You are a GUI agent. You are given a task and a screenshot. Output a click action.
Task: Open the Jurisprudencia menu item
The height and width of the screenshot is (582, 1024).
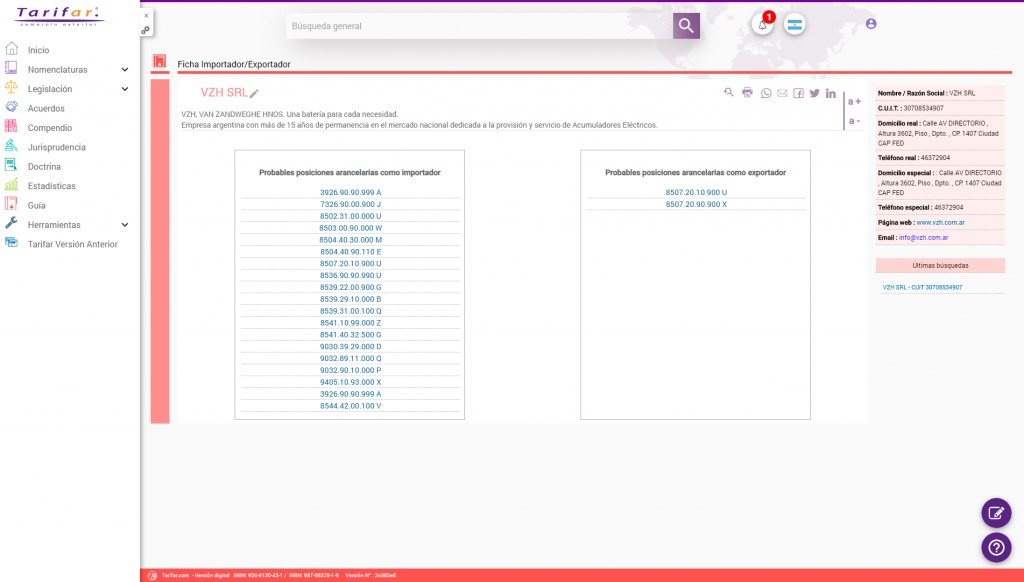coord(56,148)
